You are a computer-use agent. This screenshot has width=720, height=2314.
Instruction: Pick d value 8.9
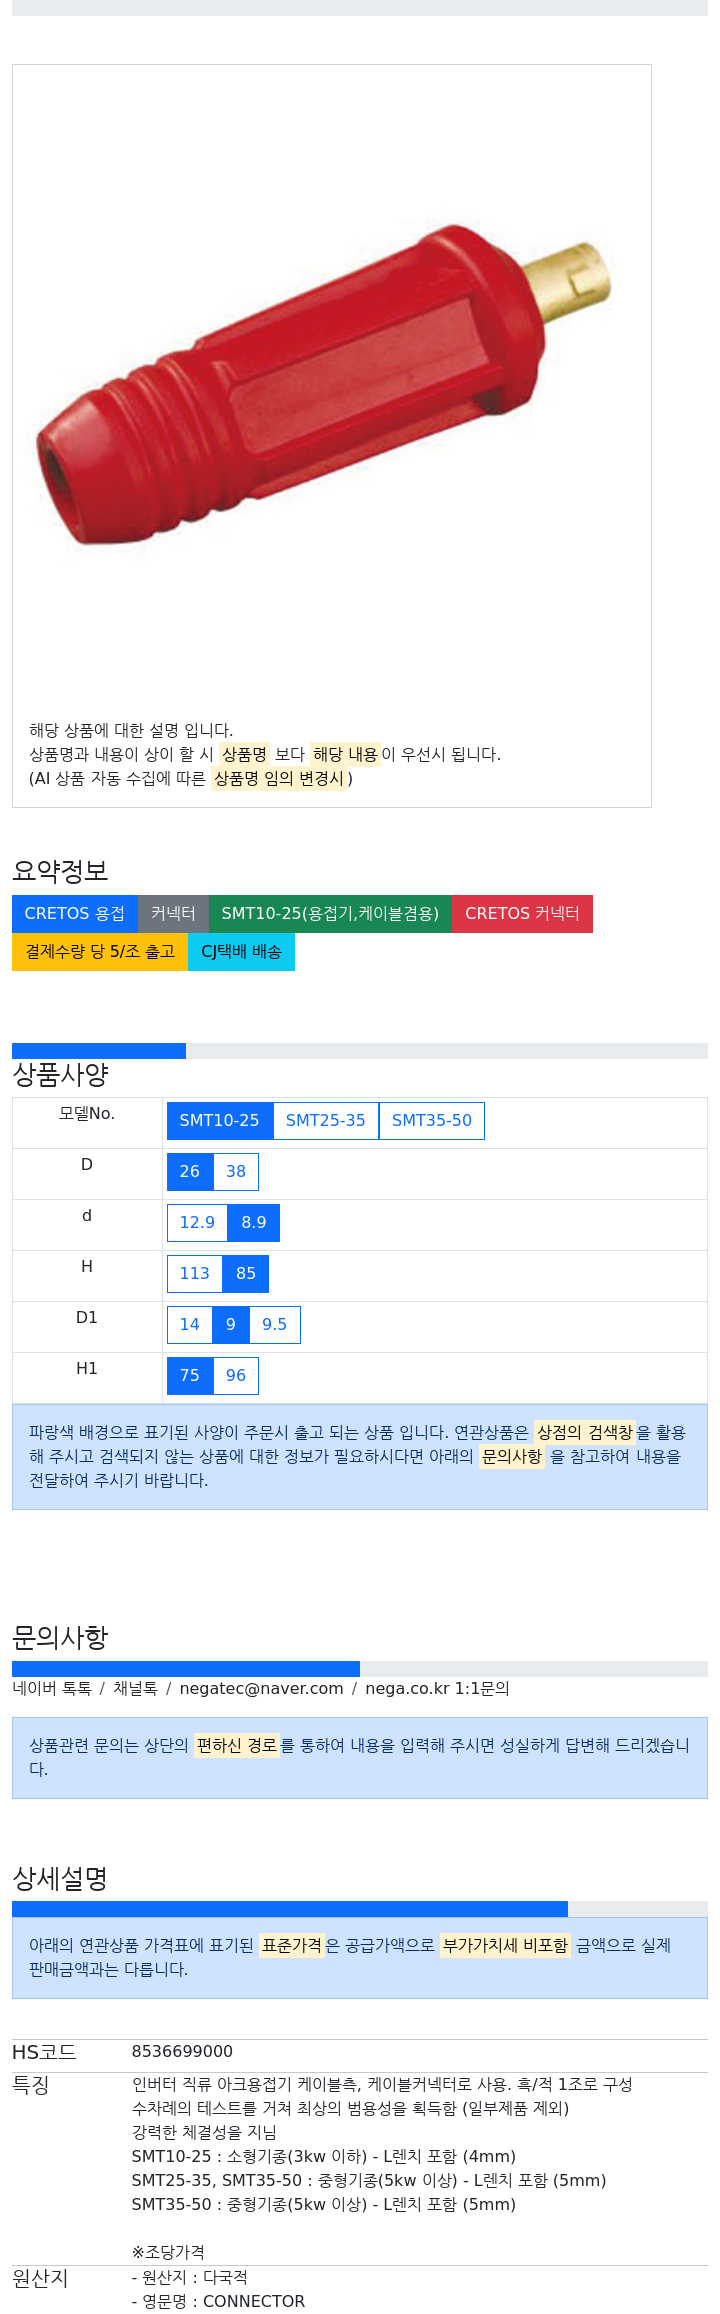[254, 1223]
